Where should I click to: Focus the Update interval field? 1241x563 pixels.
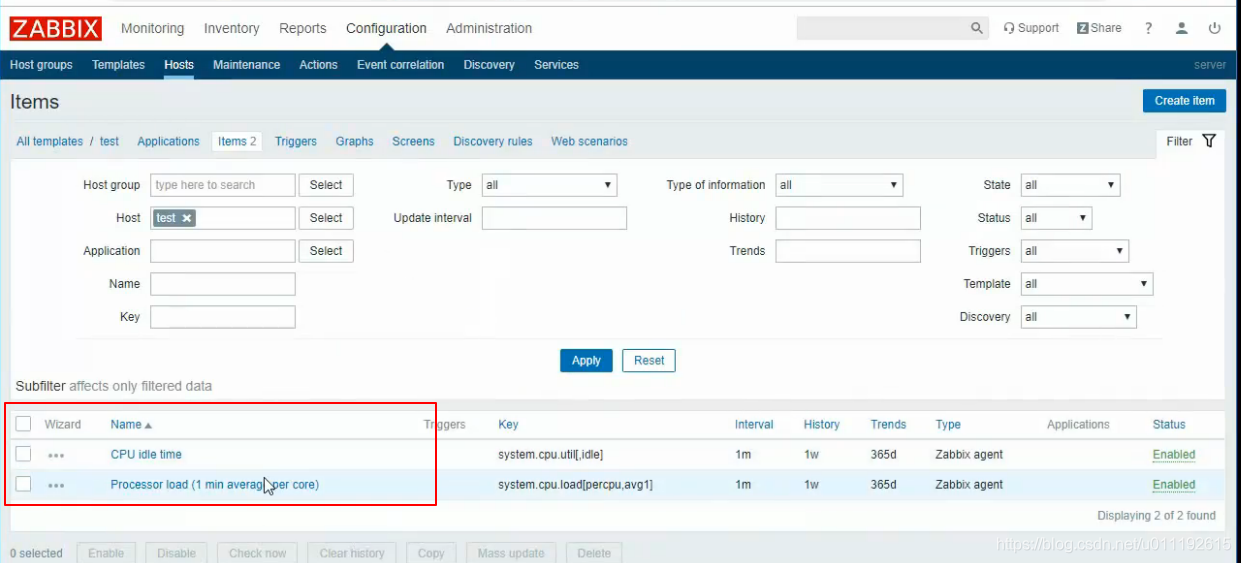pyautogui.click(x=554, y=218)
